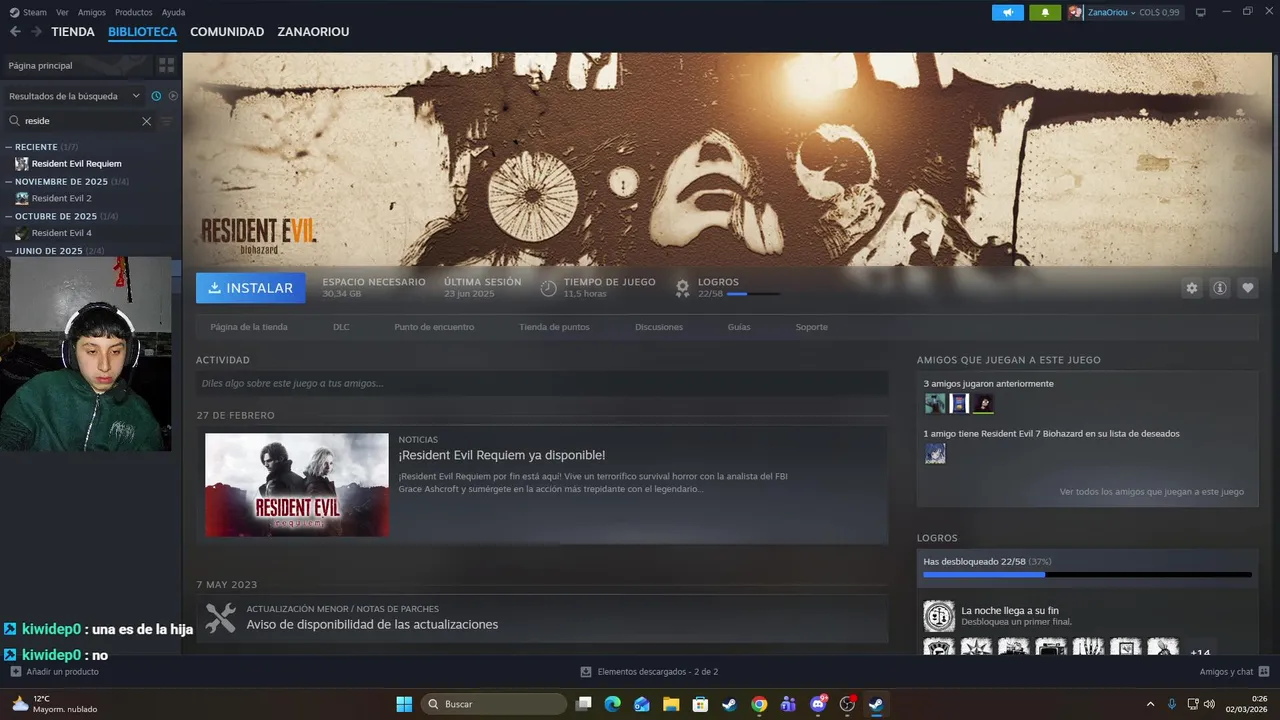Open Página de la tienda tab

(x=249, y=327)
